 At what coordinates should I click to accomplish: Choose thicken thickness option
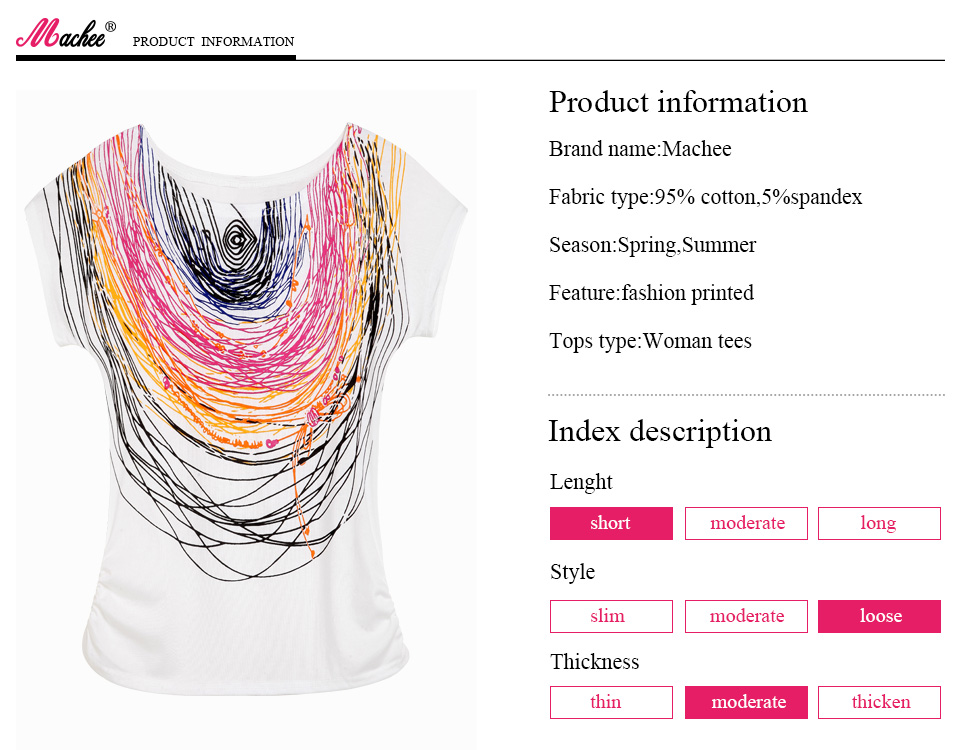tap(879, 702)
